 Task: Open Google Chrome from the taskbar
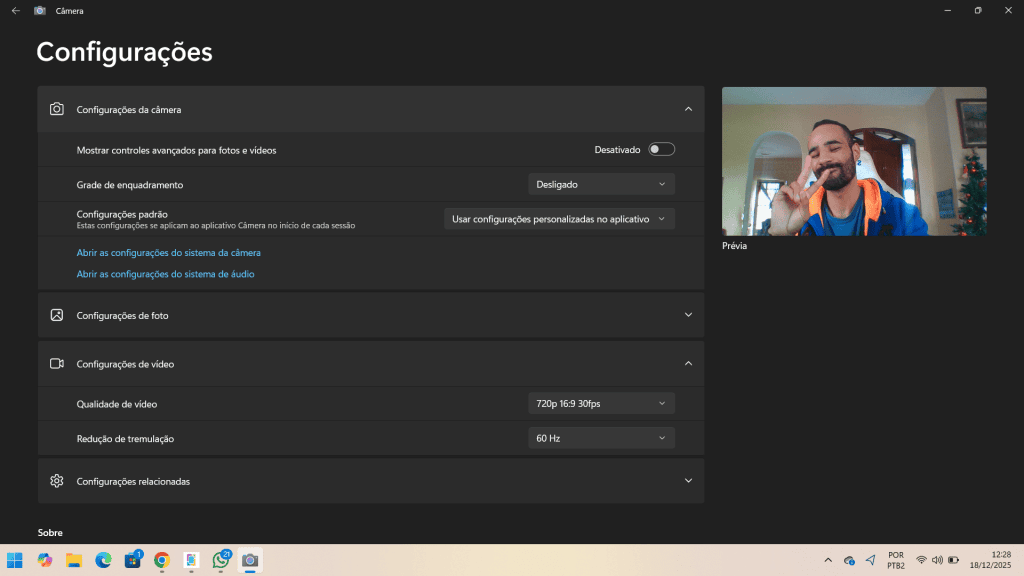[162, 560]
